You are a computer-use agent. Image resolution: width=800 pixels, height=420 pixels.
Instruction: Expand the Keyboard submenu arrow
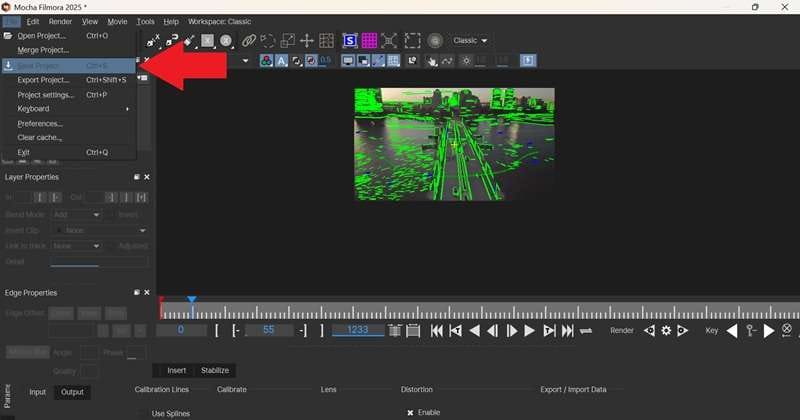point(127,109)
